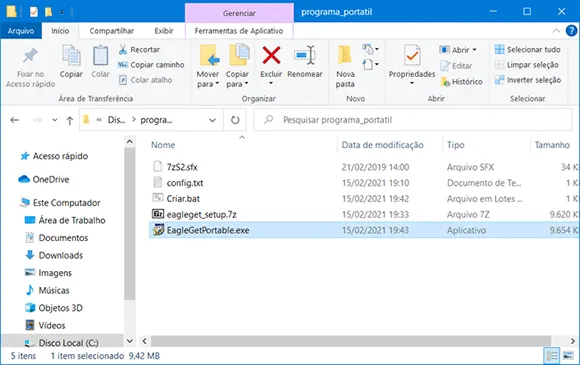Image resolution: width=580 pixels, height=365 pixels.
Task: Sort by the Tipo column
Action: click(x=455, y=145)
